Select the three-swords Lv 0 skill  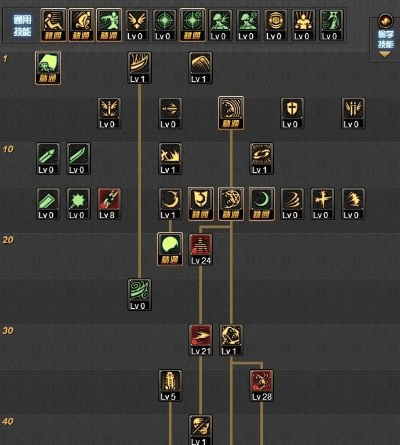coord(353,113)
